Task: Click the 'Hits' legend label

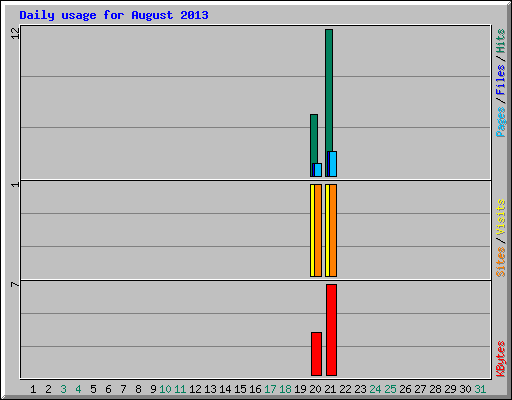Action: click(x=500, y=41)
